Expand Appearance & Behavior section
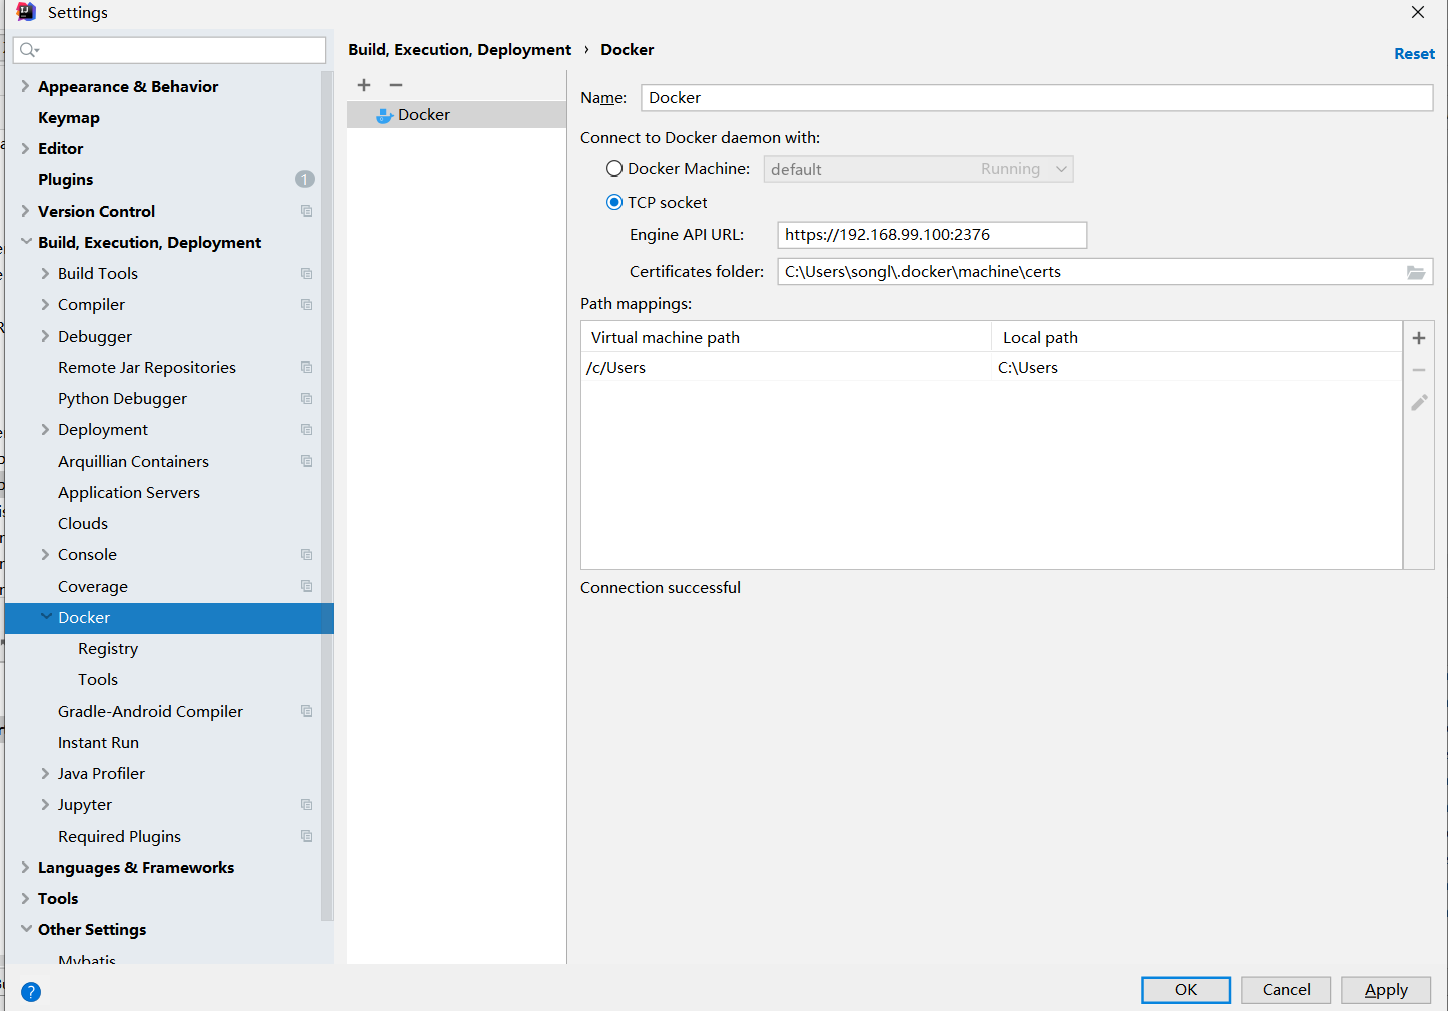1448x1011 pixels. coord(25,86)
